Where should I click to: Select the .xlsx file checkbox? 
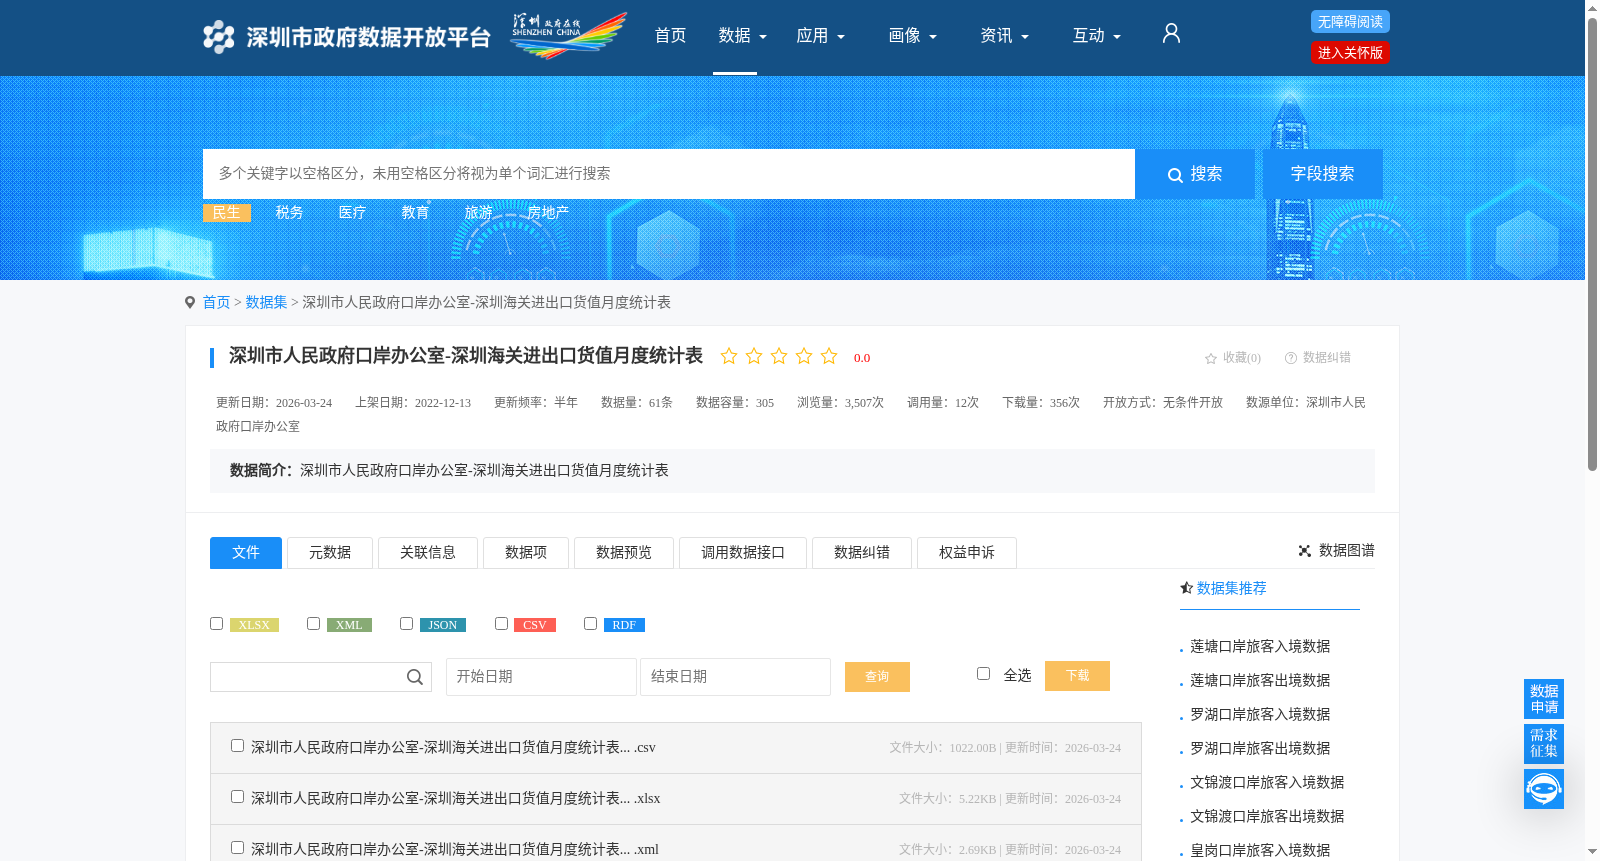click(237, 797)
